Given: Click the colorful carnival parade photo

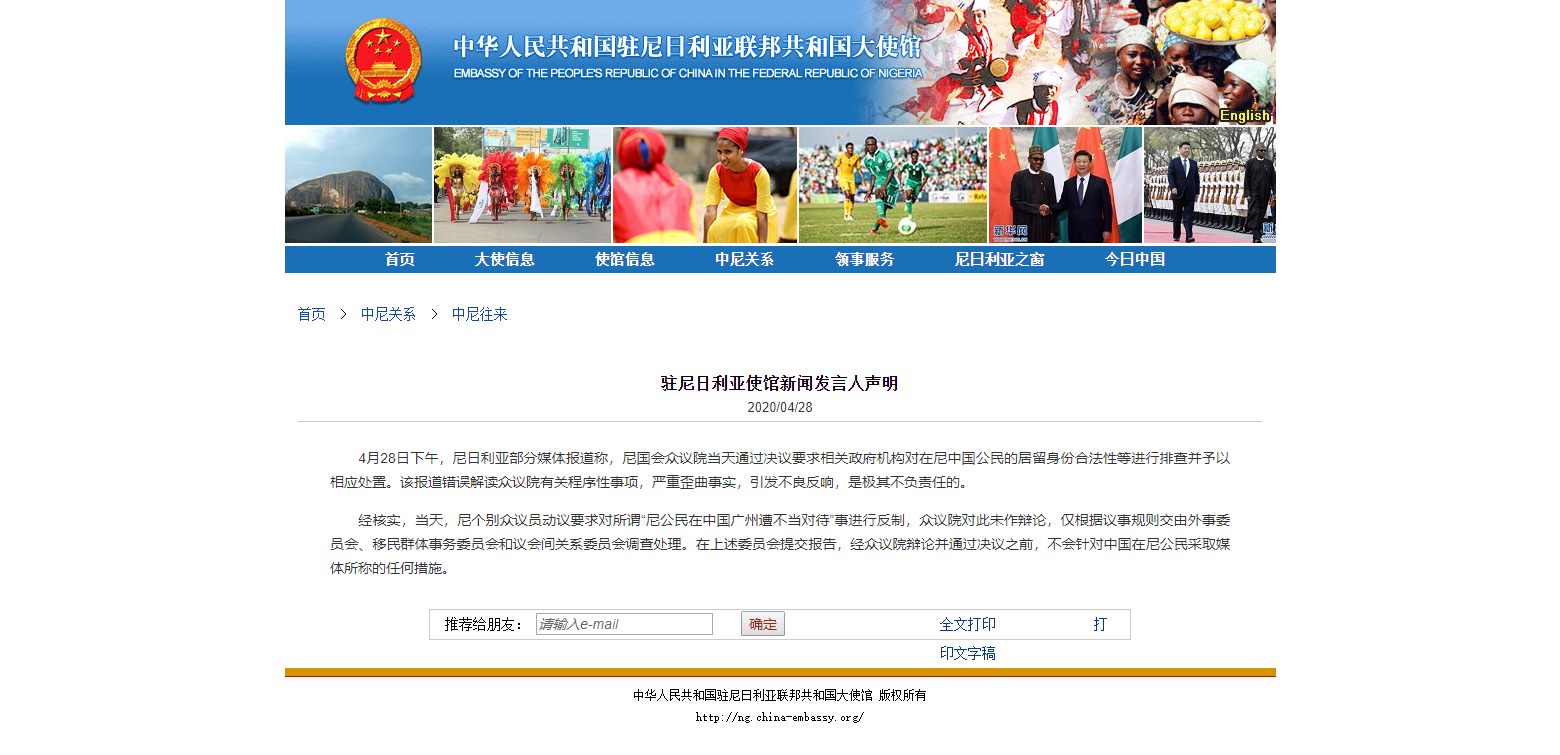Looking at the screenshot, I should click(x=522, y=185).
